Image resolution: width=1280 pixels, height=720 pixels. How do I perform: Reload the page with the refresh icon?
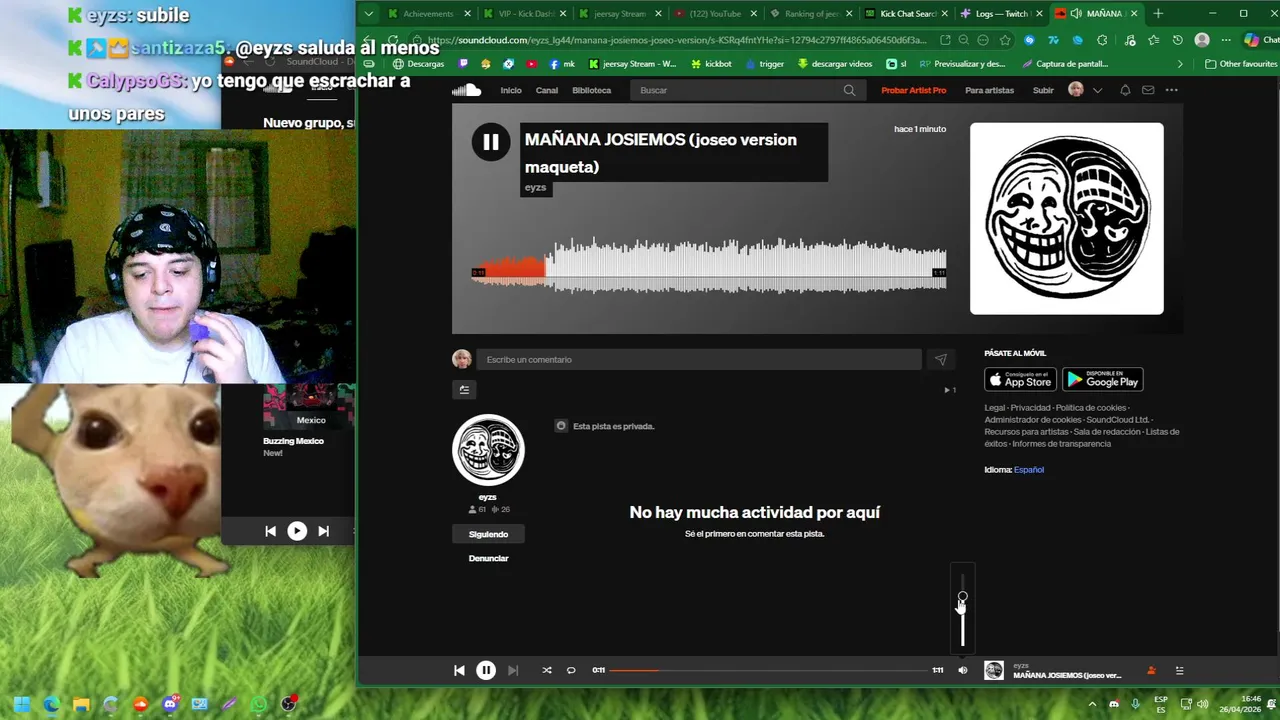pyautogui.click(x=392, y=40)
